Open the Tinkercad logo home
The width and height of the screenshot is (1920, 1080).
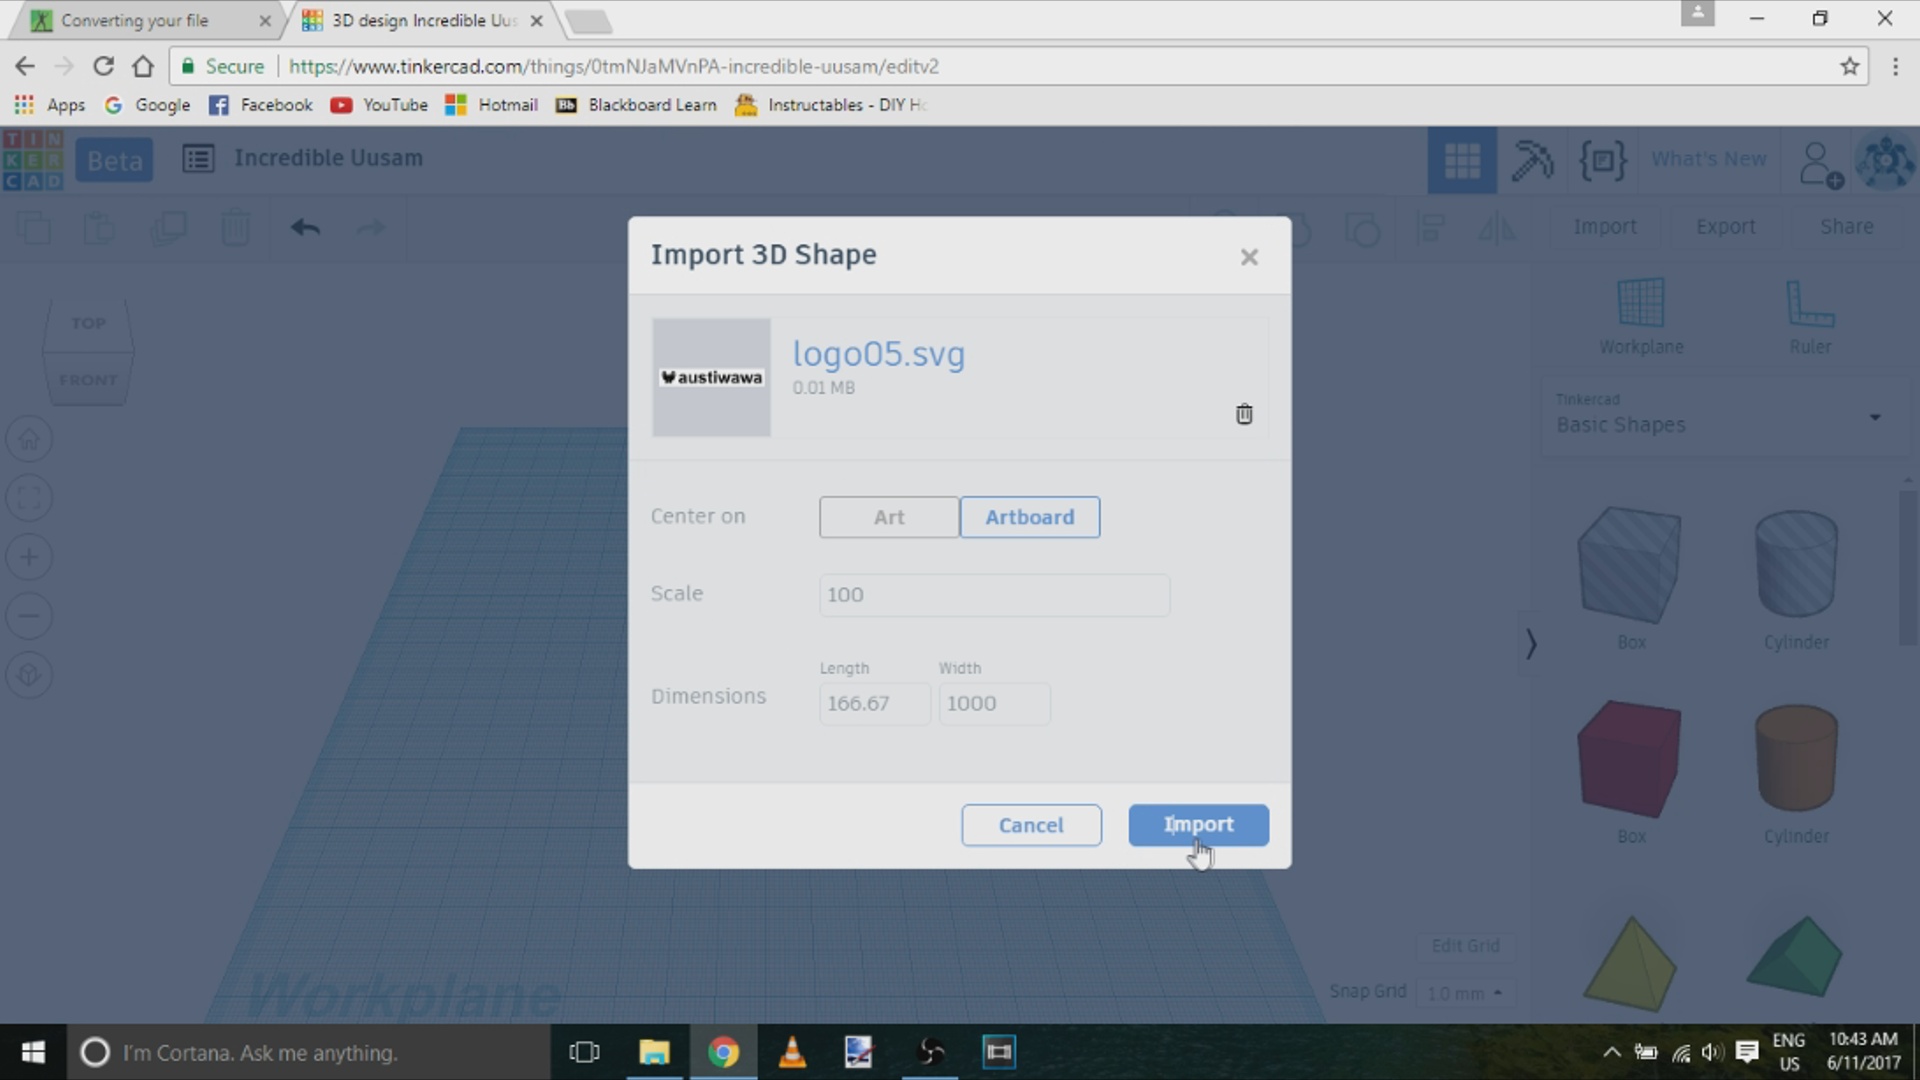[33, 160]
